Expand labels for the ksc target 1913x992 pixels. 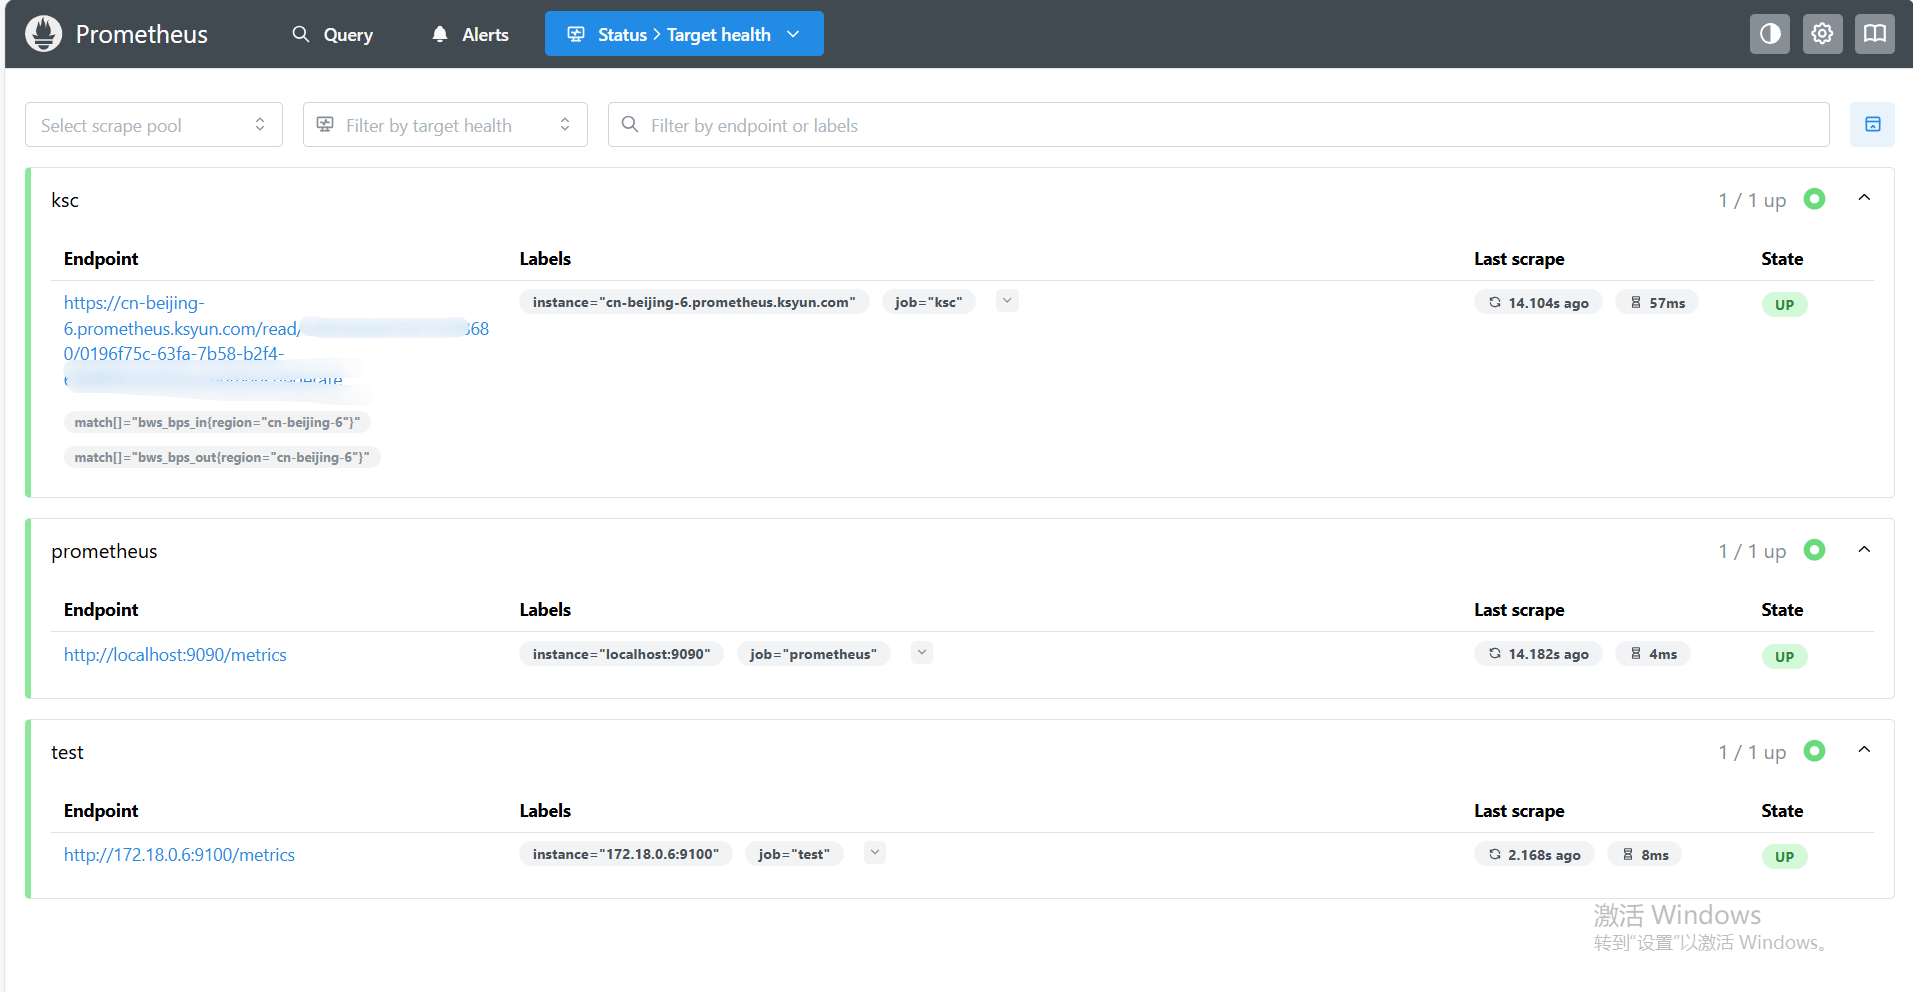1007,301
